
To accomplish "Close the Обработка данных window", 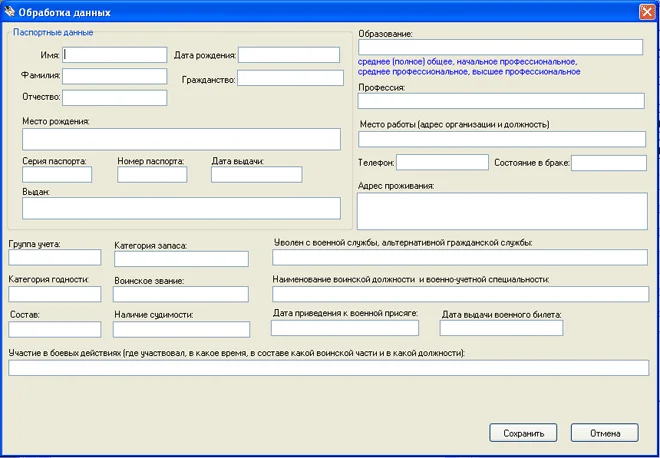I will 647,12.
